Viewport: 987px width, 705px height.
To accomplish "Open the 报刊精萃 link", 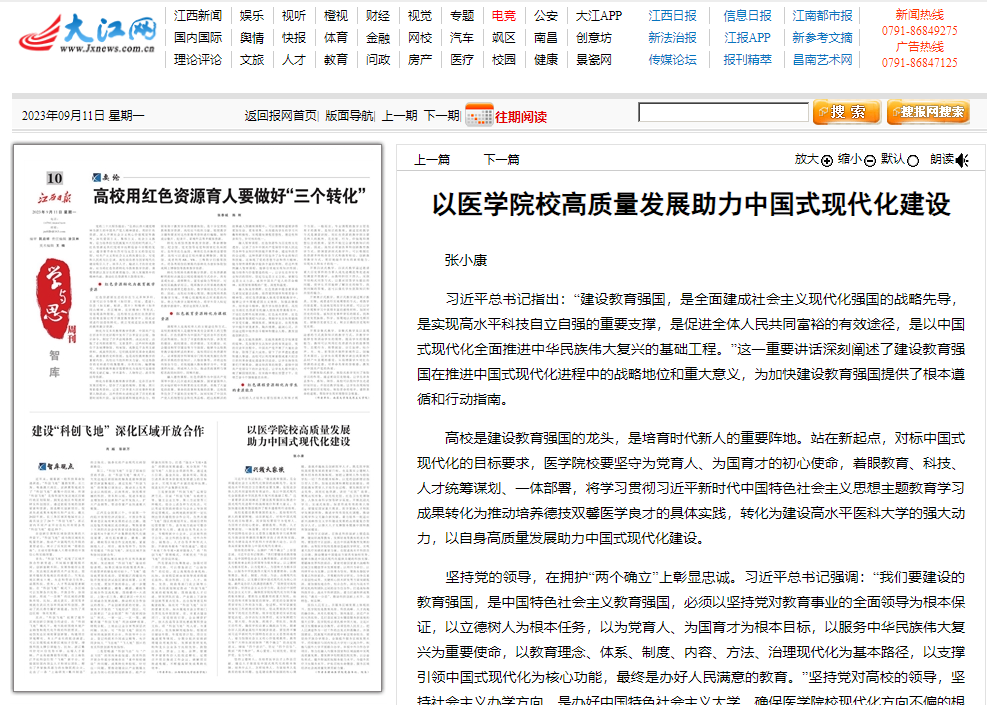I will (x=747, y=60).
